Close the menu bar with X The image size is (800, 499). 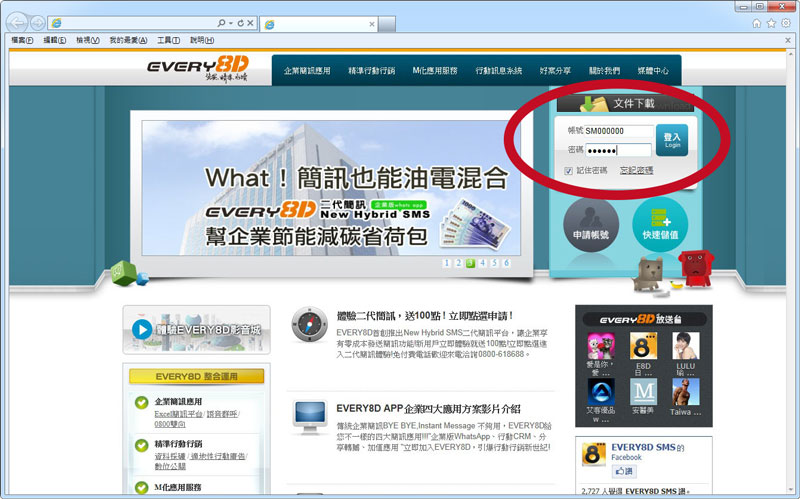[x=788, y=40]
